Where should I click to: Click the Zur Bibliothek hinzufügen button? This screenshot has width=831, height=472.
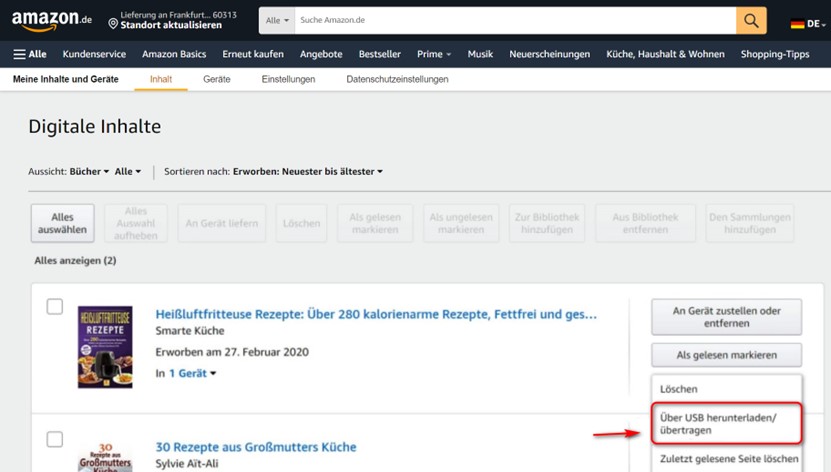547,223
